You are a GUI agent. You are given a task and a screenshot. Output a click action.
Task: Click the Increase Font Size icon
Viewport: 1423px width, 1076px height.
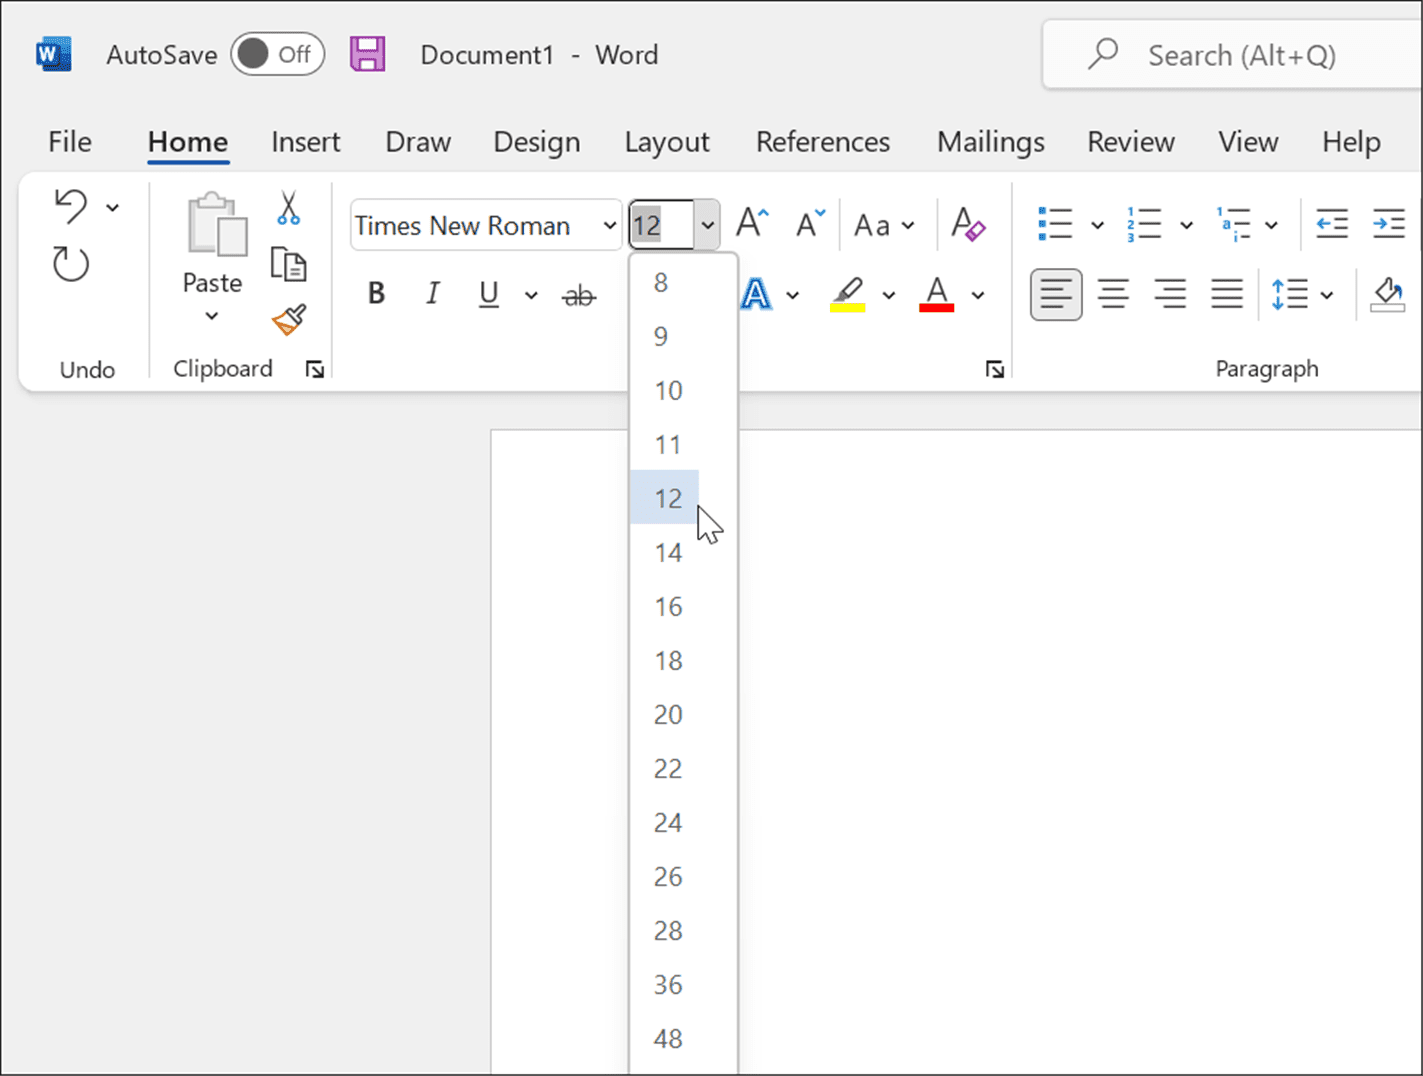pyautogui.click(x=752, y=222)
